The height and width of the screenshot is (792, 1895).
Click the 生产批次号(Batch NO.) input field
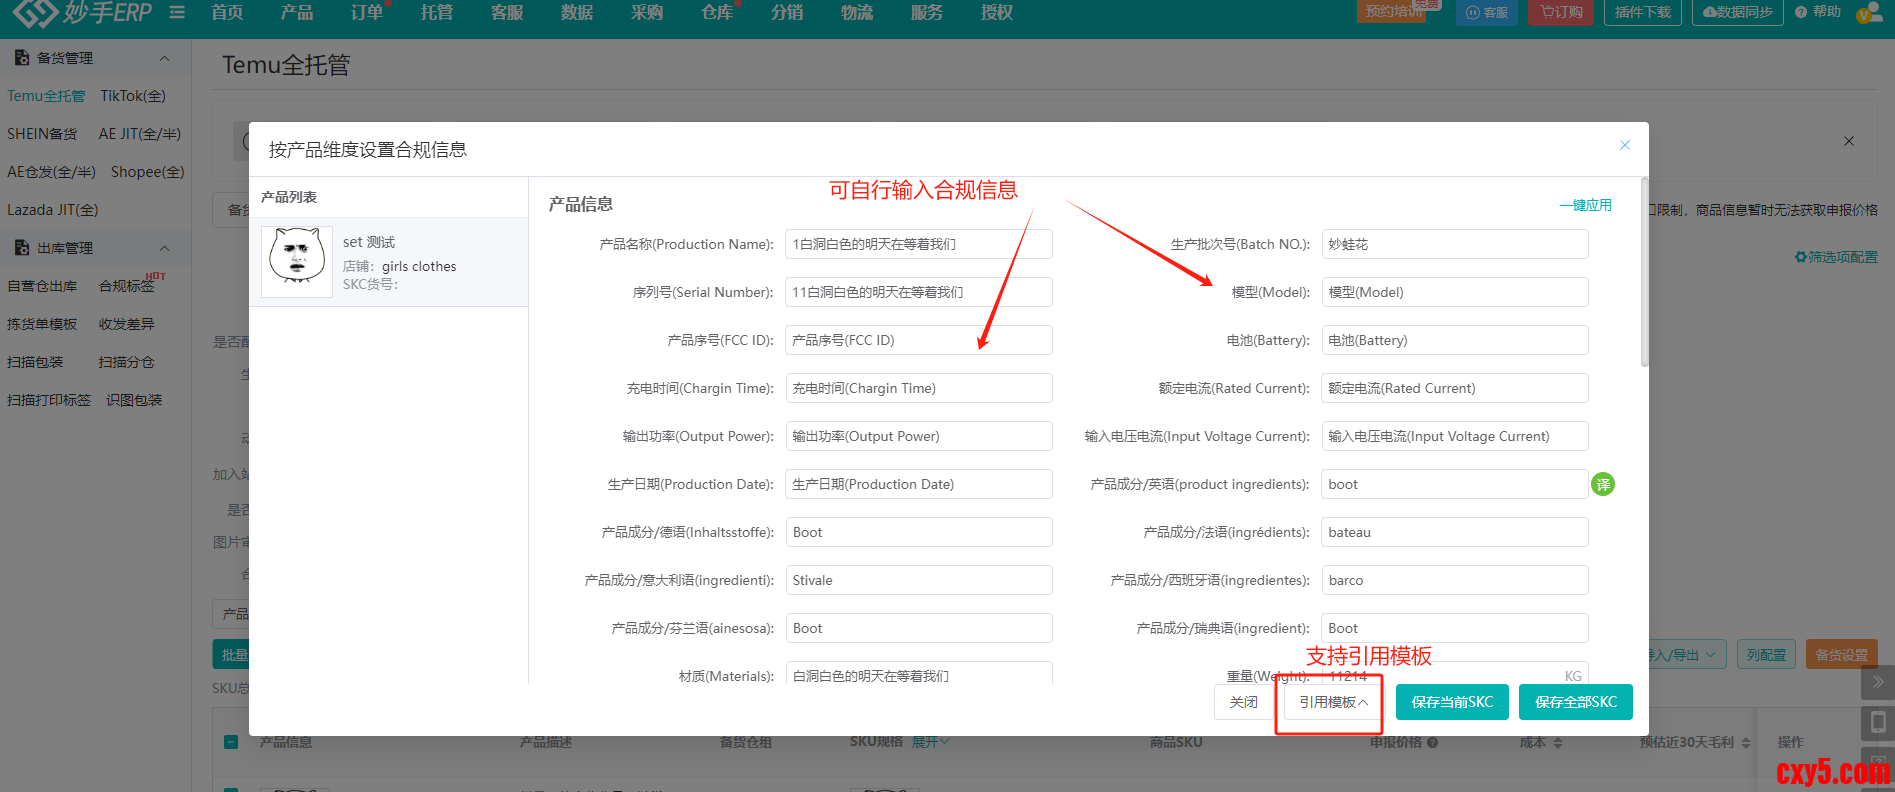pos(1455,244)
